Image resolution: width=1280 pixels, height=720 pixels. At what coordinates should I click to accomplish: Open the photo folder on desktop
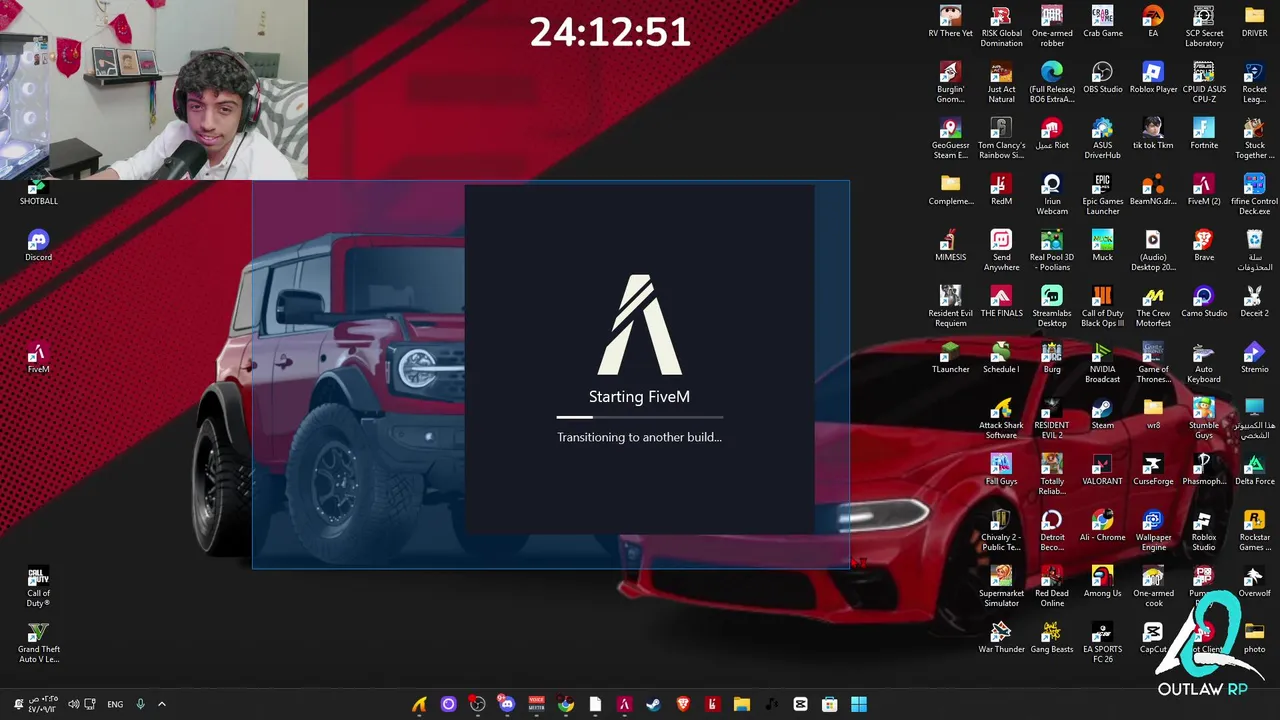[1254, 638]
